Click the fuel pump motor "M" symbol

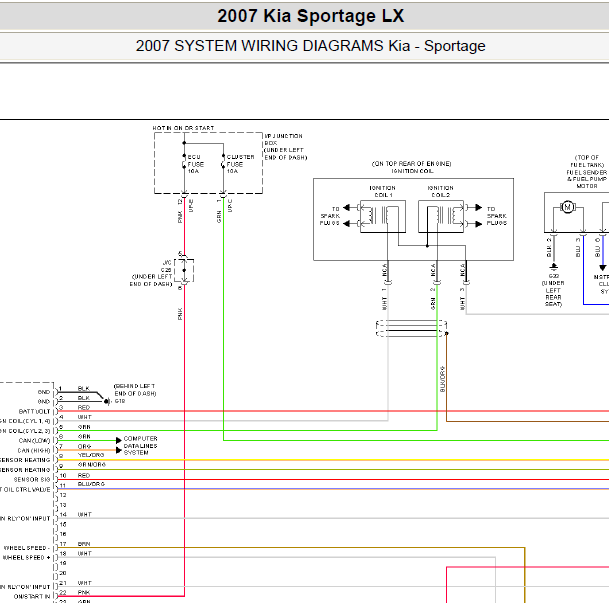(567, 207)
